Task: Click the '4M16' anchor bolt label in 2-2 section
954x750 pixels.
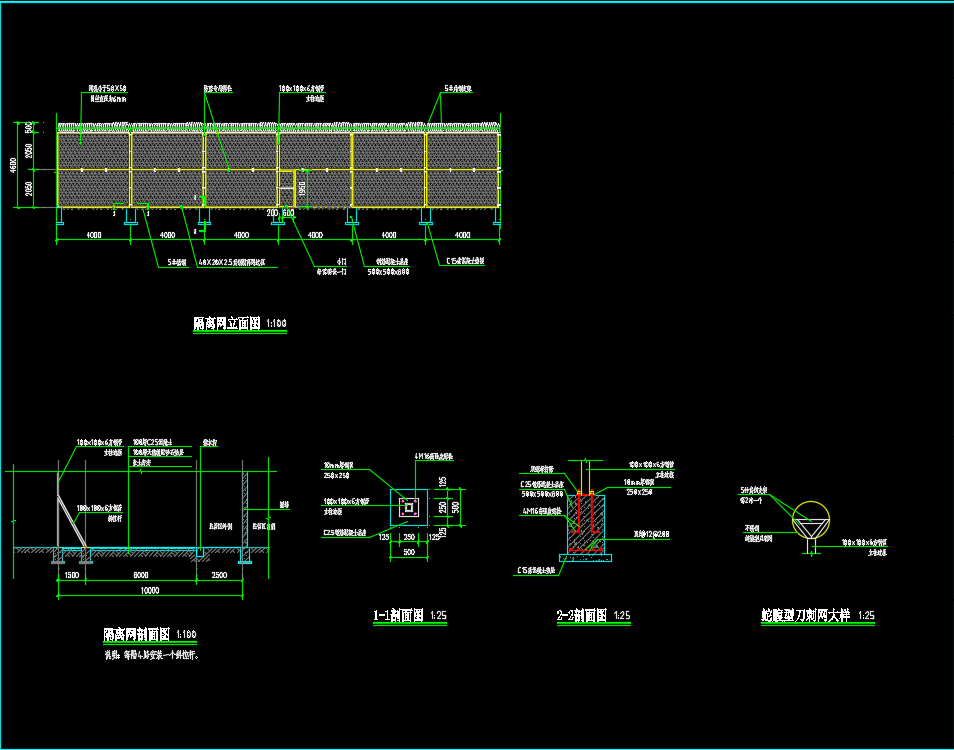Action: coord(543,512)
